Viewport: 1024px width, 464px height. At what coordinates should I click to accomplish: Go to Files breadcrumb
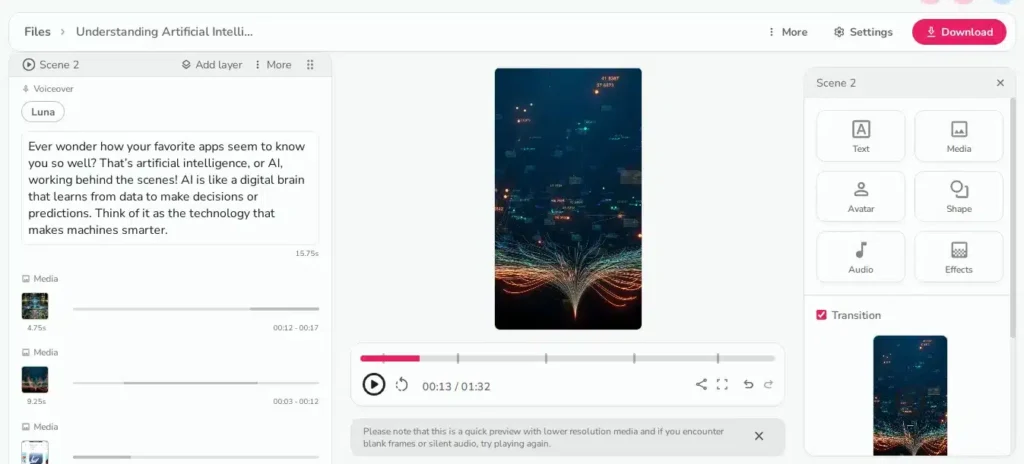37,31
